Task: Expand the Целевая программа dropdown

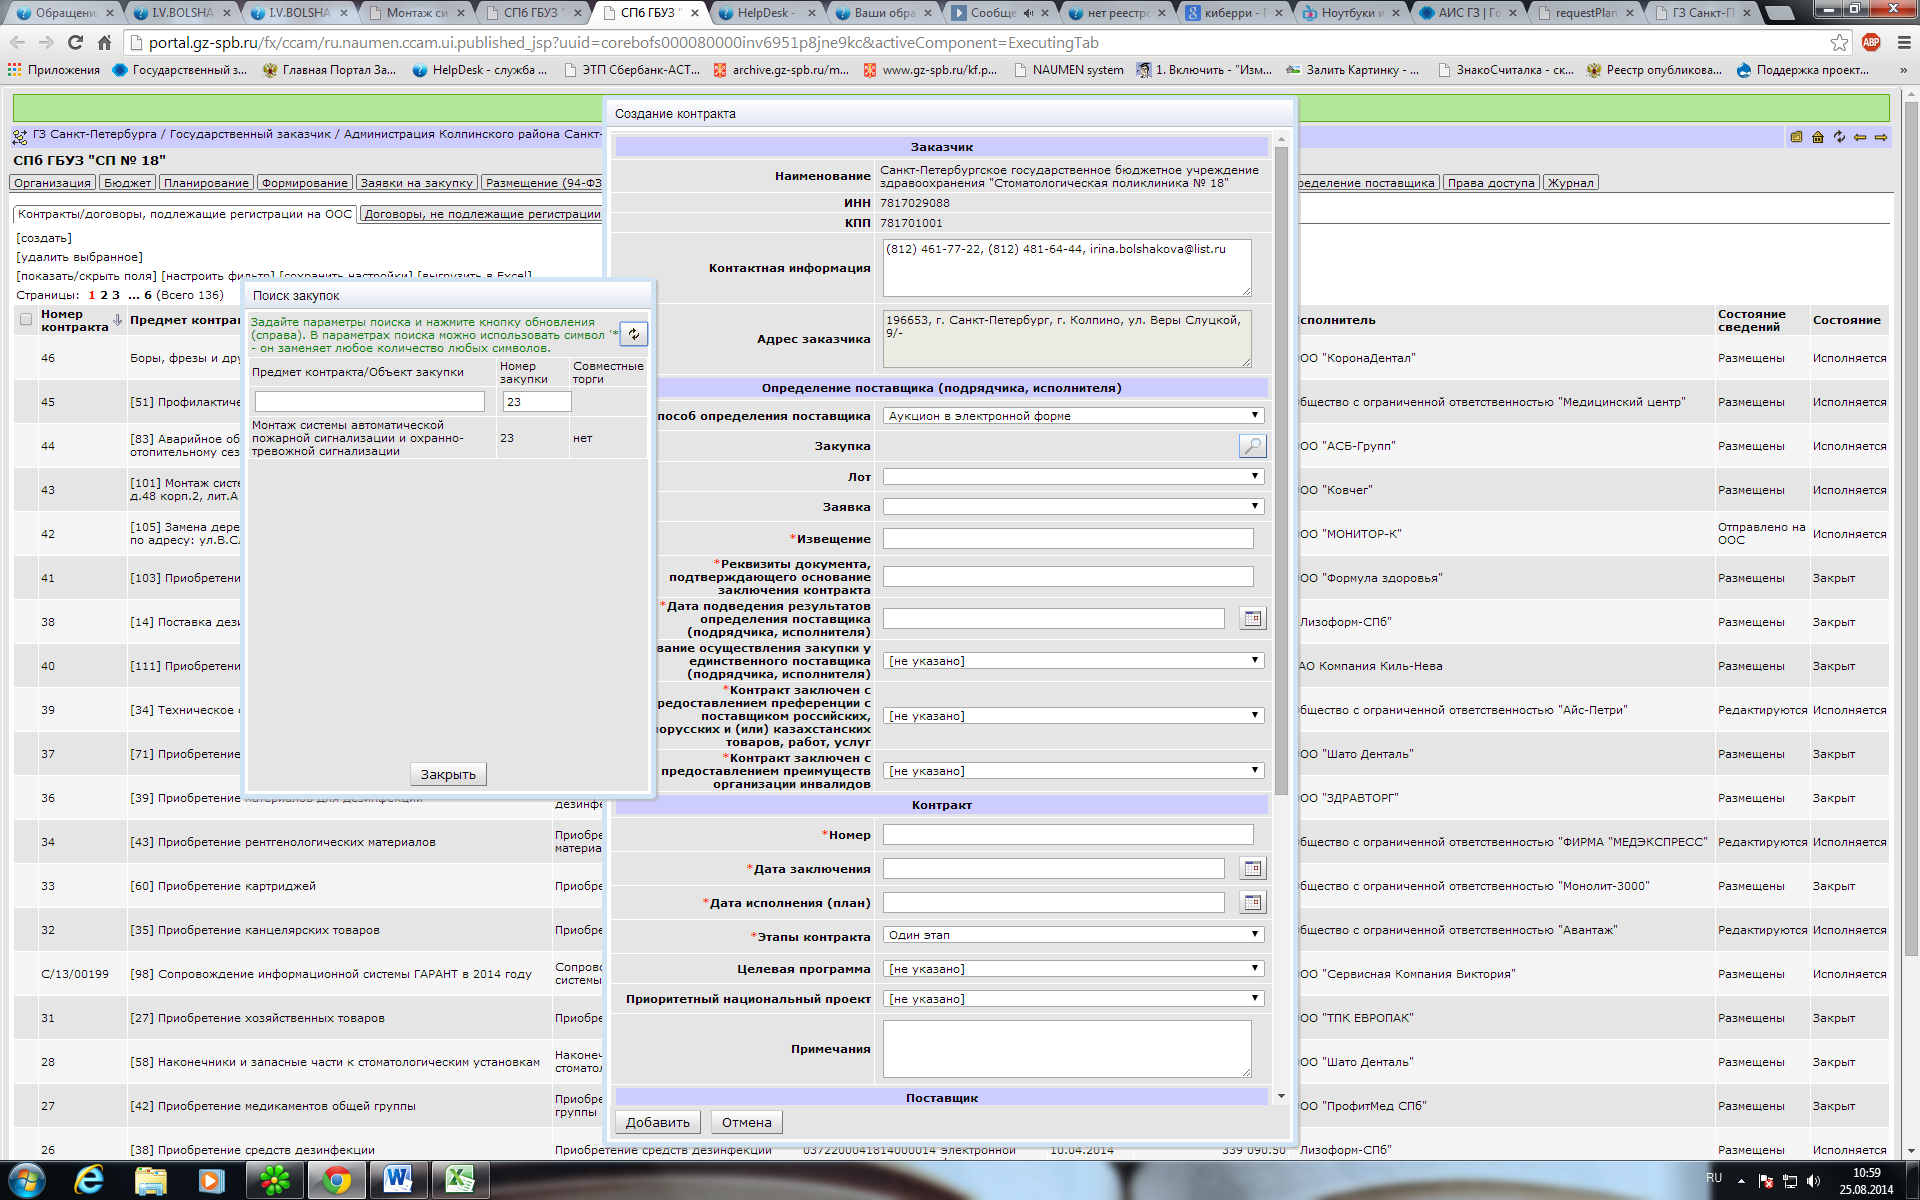Action: pos(1073,969)
